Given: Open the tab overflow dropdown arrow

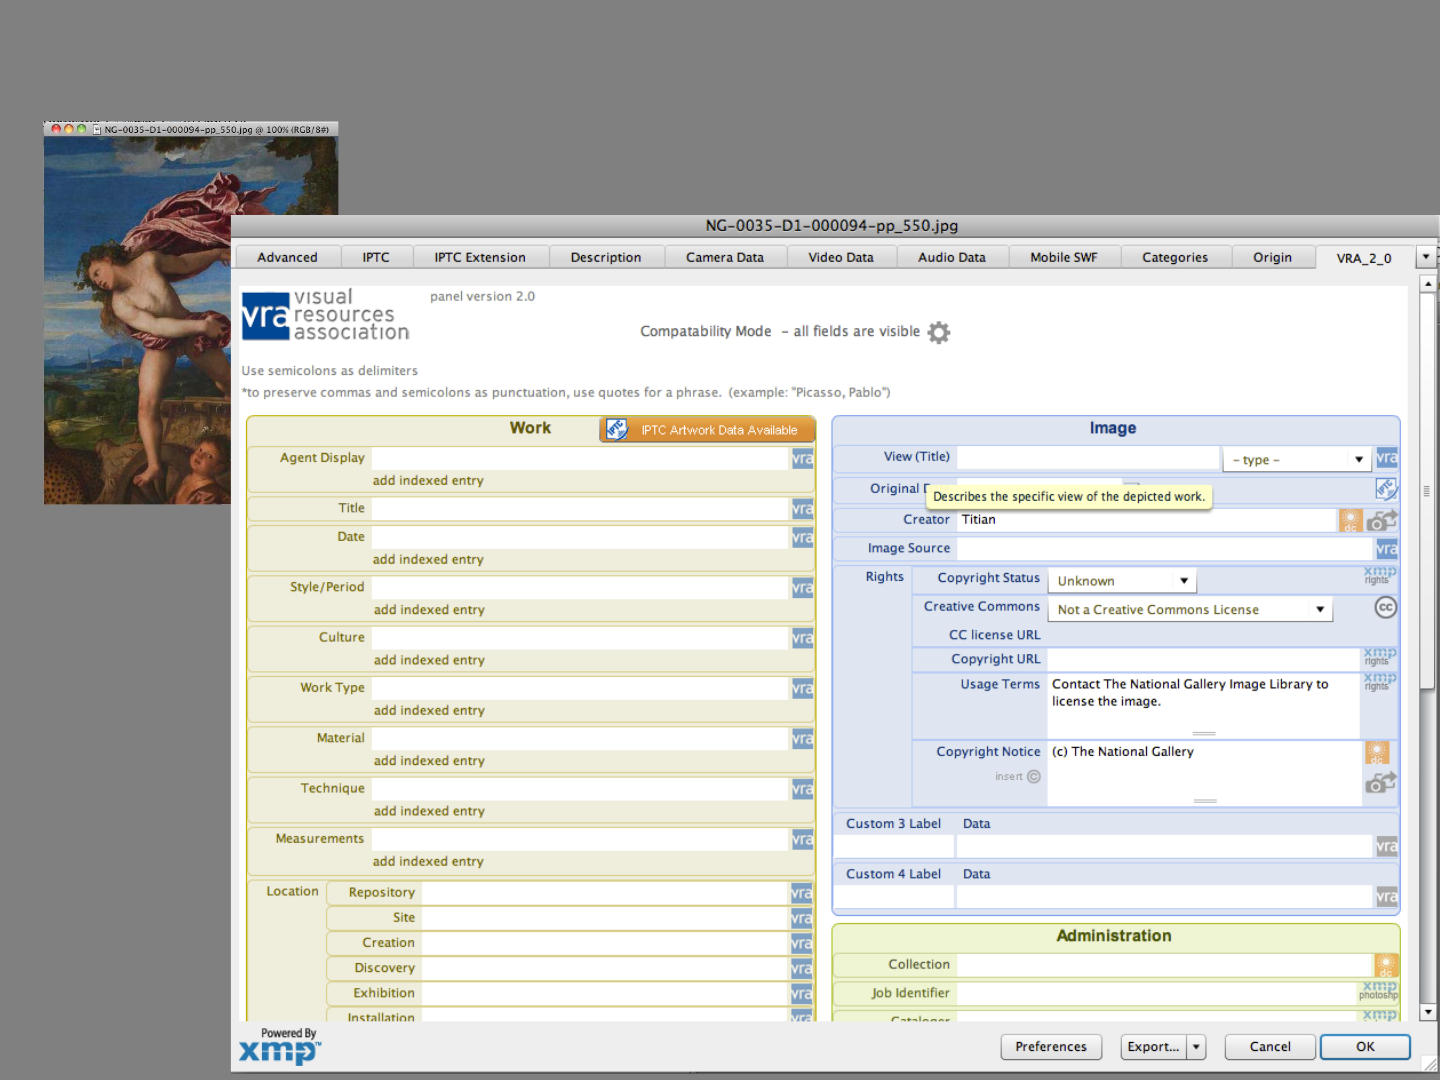Looking at the screenshot, I should click(x=1426, y=257).
